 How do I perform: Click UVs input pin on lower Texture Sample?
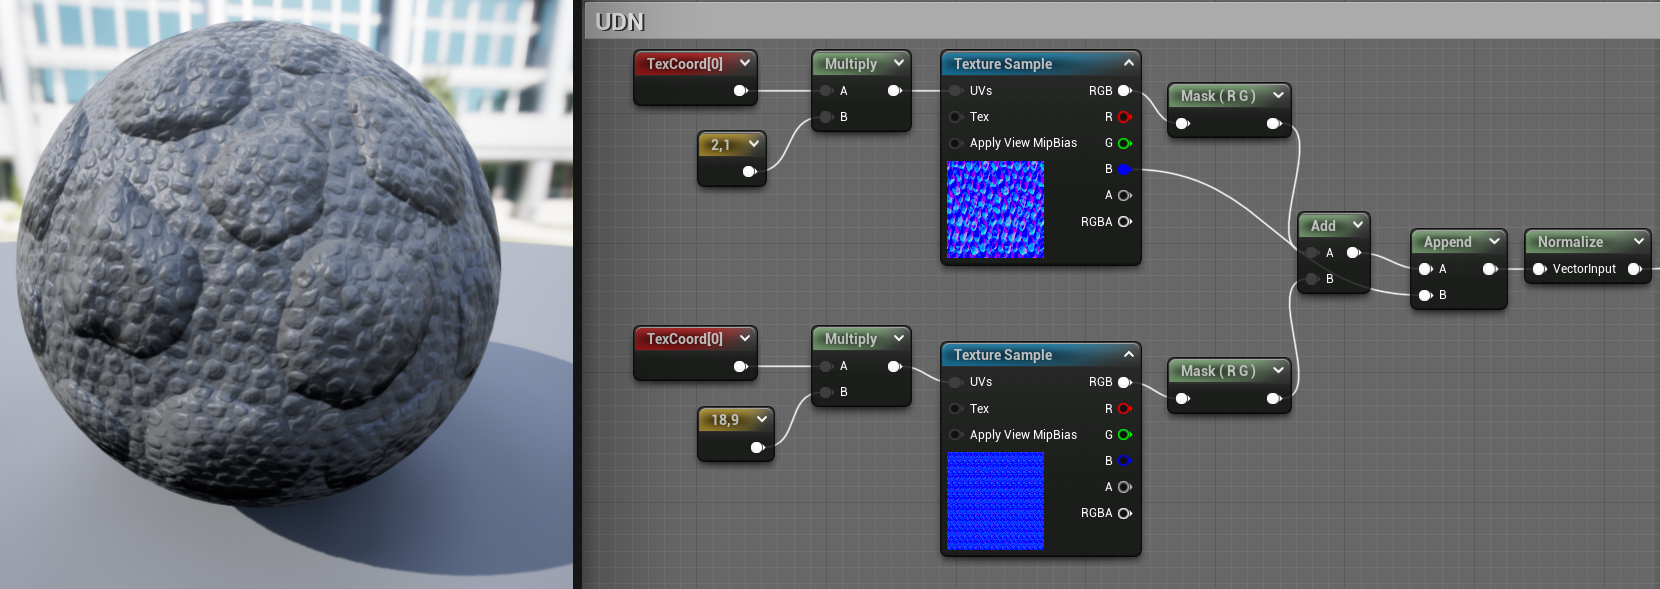pos(956,382)
